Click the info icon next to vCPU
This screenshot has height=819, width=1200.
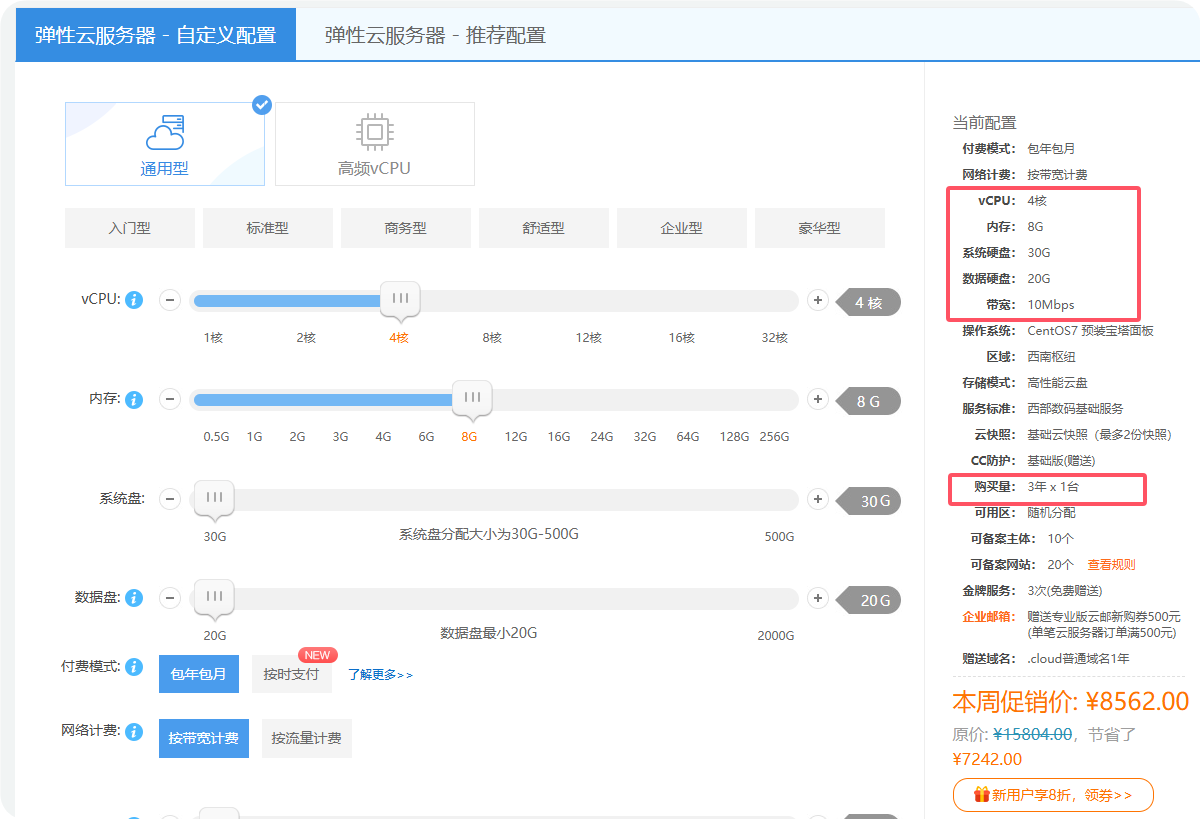click(135, 299)
